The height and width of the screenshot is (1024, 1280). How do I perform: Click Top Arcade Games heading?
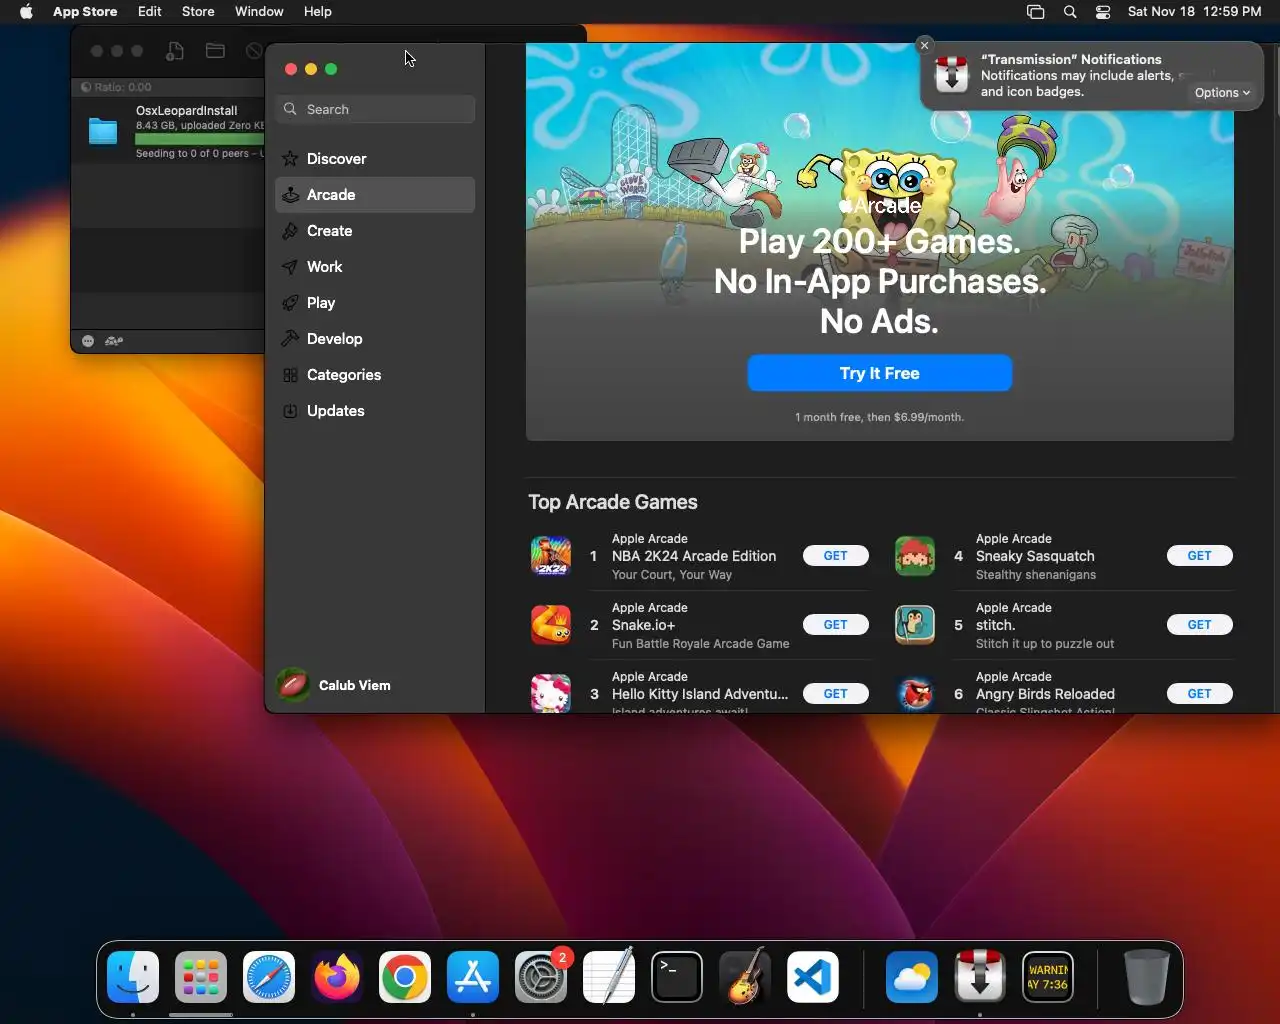pyautogui.click(x=613, y=502)
